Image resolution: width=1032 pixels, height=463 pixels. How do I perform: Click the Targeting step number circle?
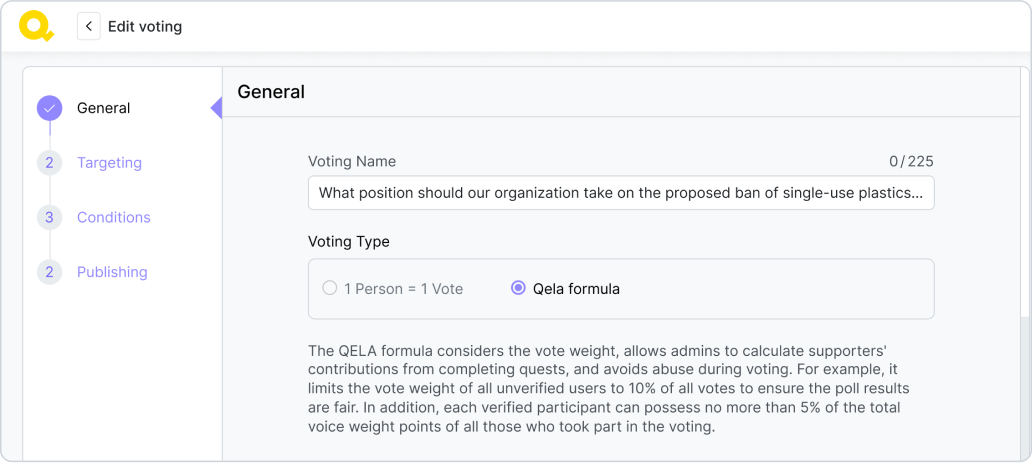tap(49, 163)
